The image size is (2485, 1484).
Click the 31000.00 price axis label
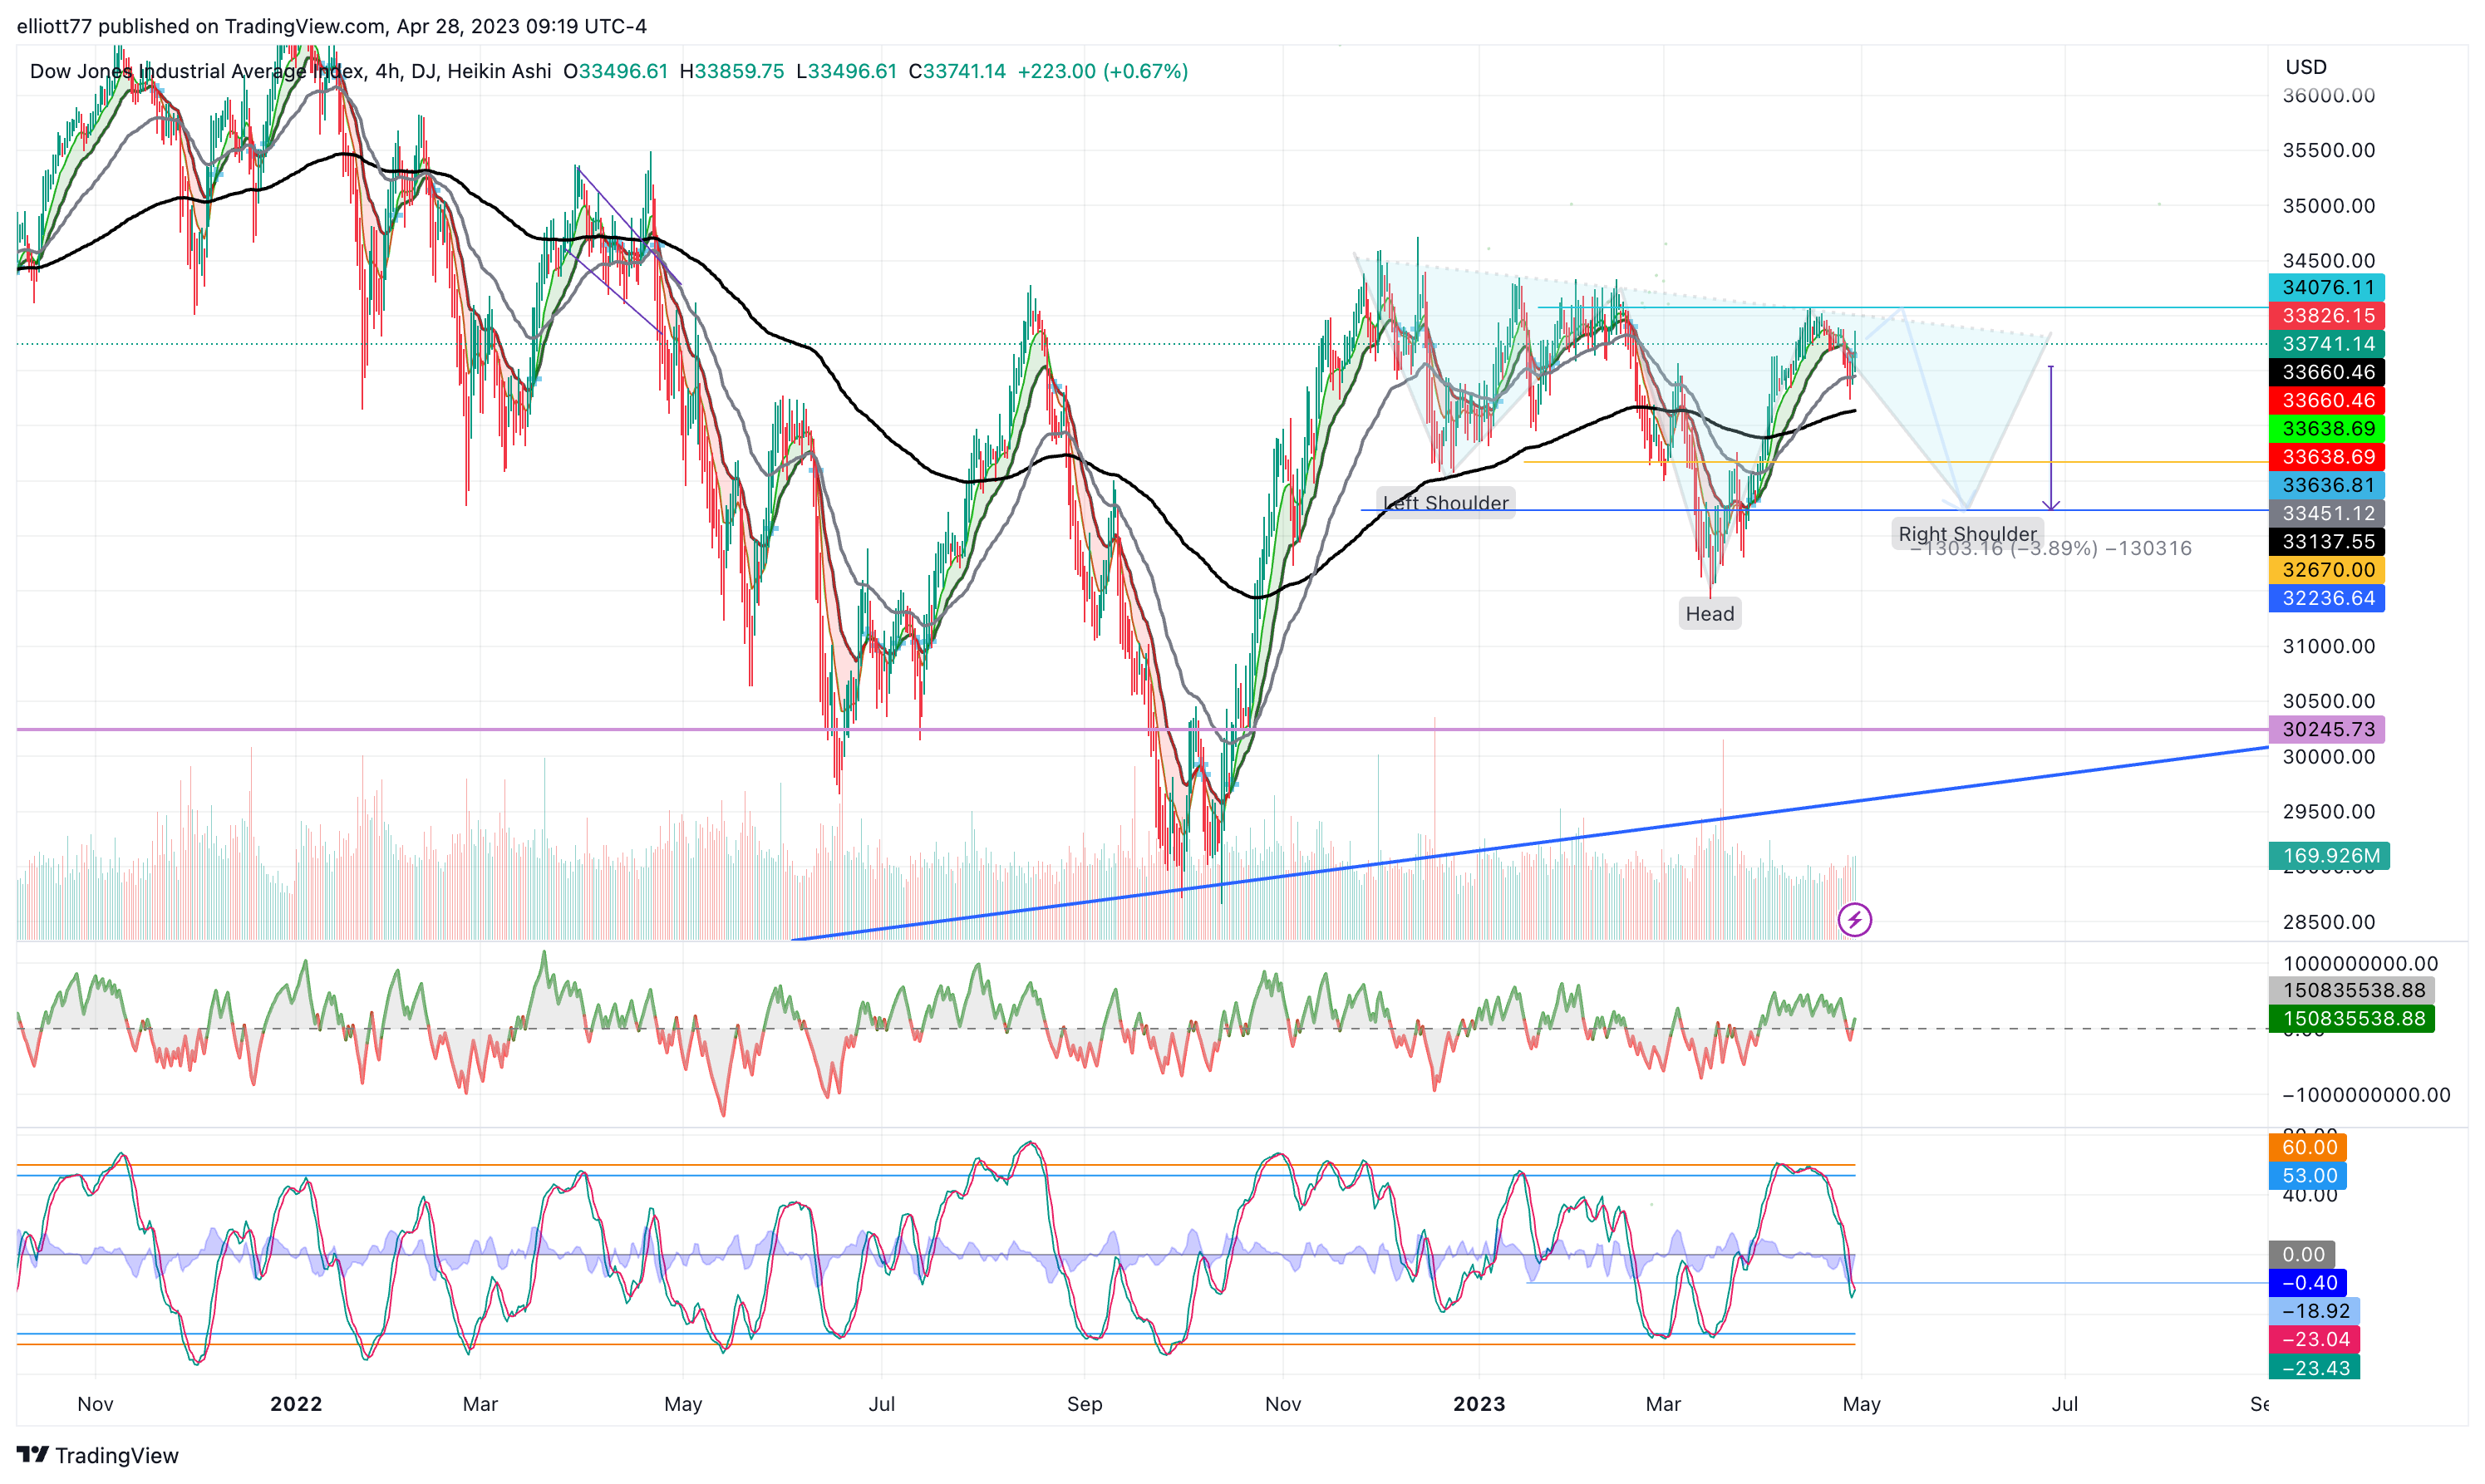[2328, 646]
